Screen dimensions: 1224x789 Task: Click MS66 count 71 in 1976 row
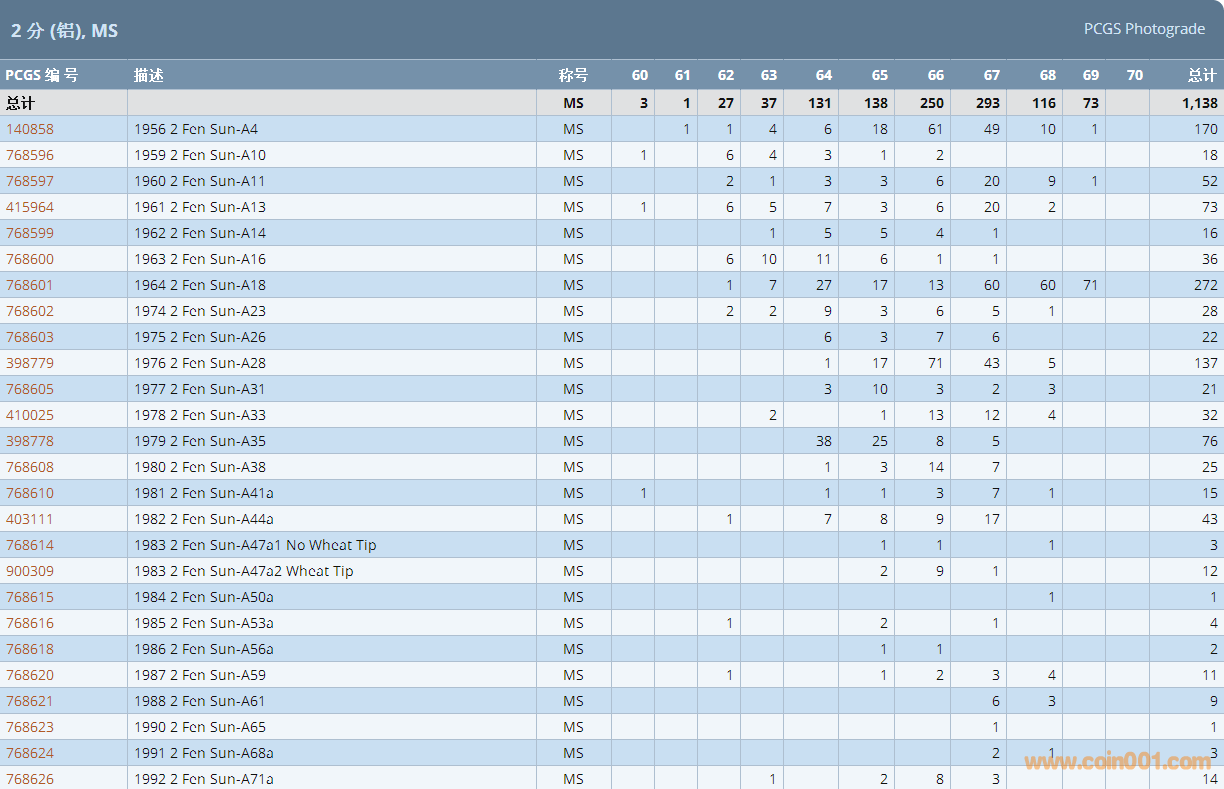[x=935, y=363]
